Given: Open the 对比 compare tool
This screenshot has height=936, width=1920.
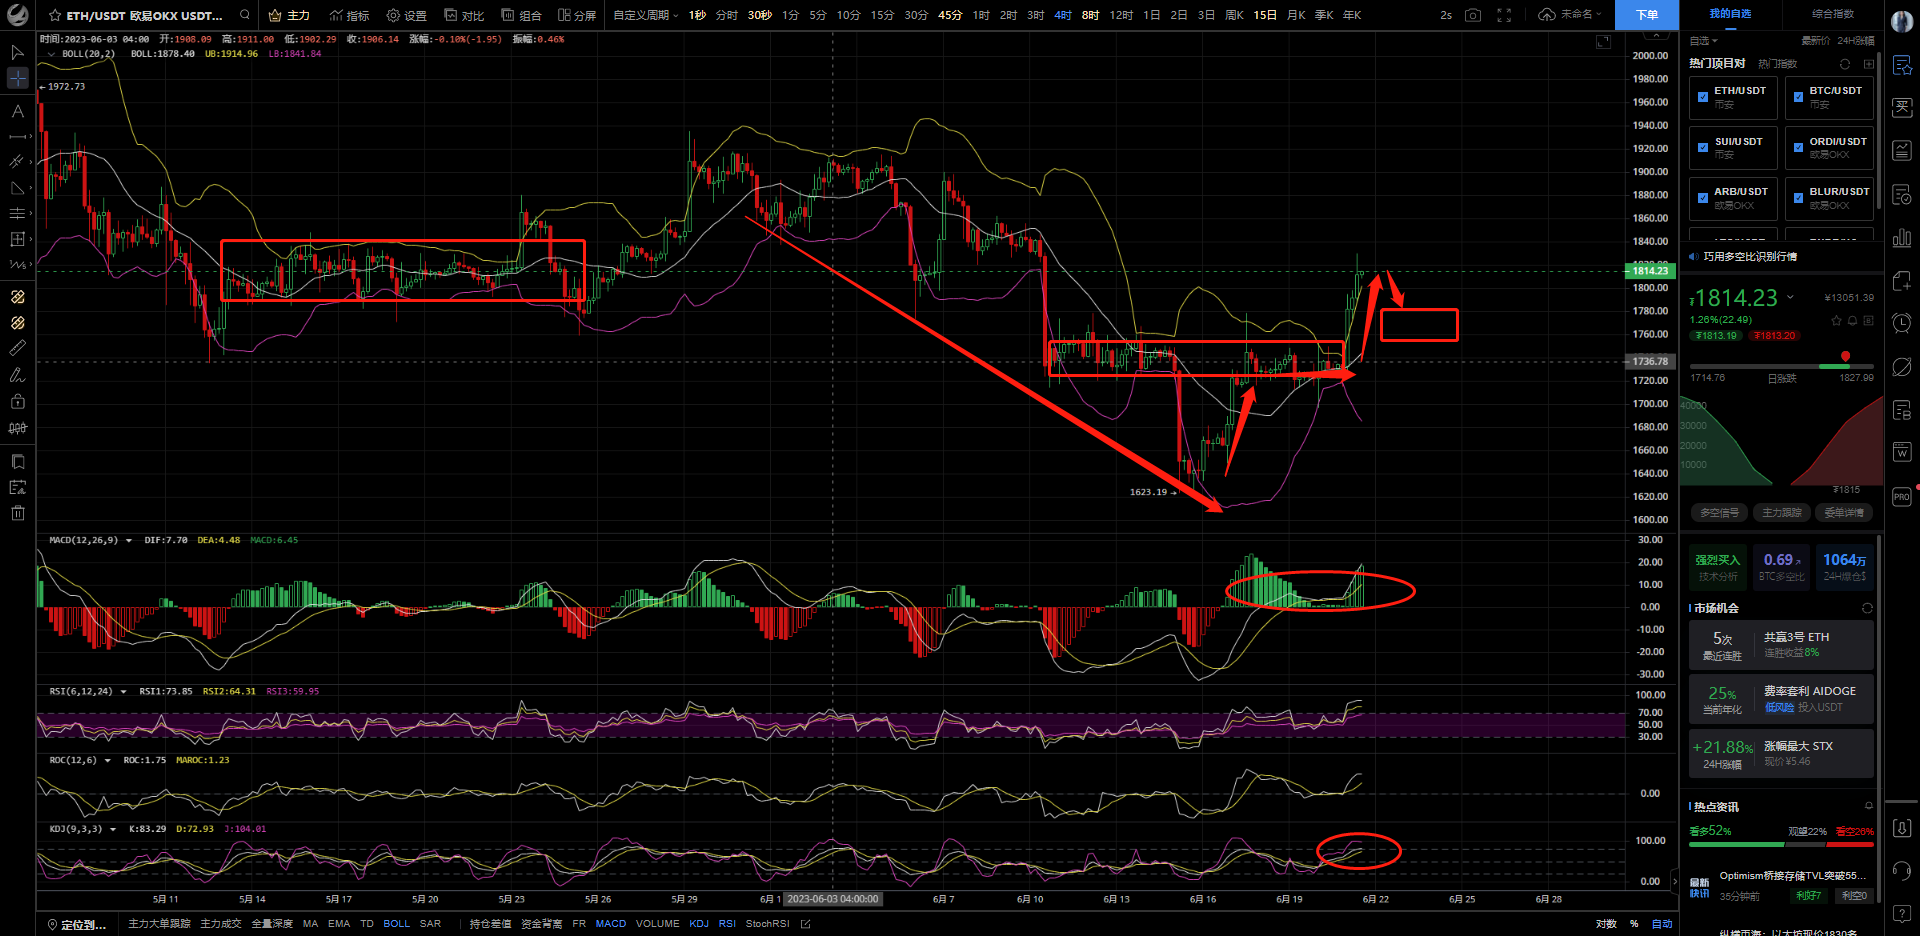Looking at the screenshot, I should [x=464, y=15].
